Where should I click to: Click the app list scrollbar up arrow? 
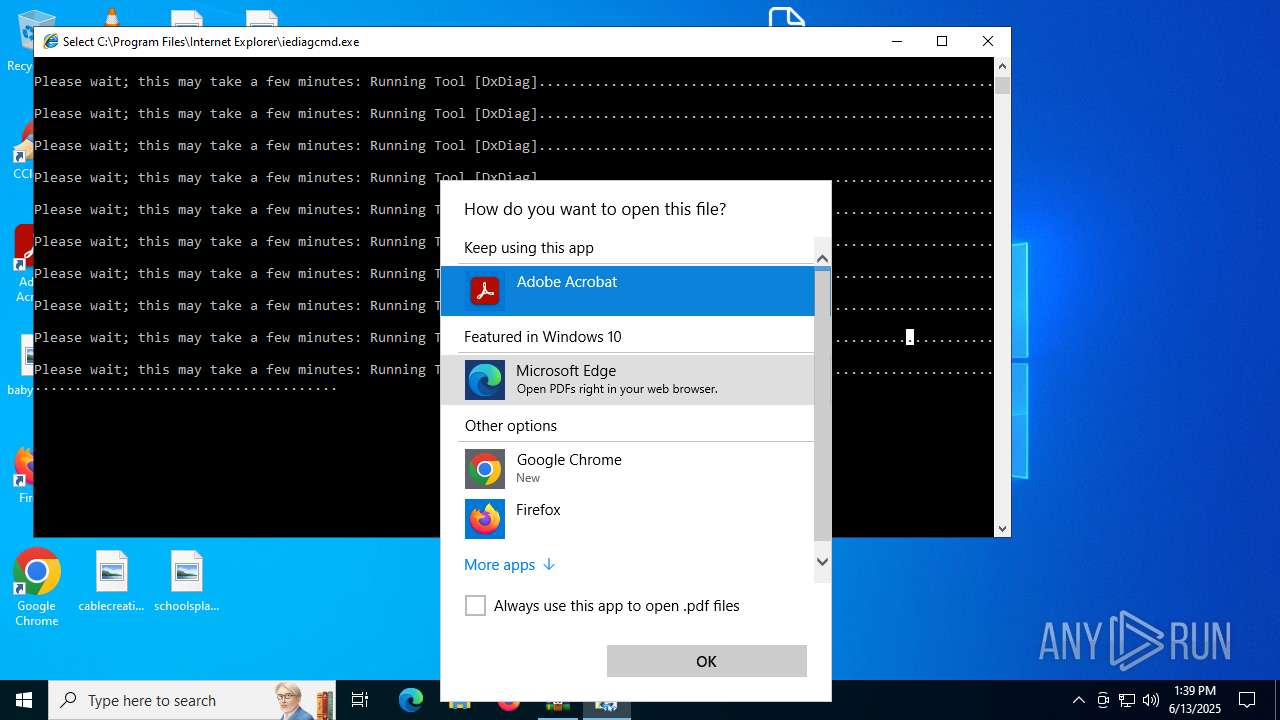[x=823, y=258]
